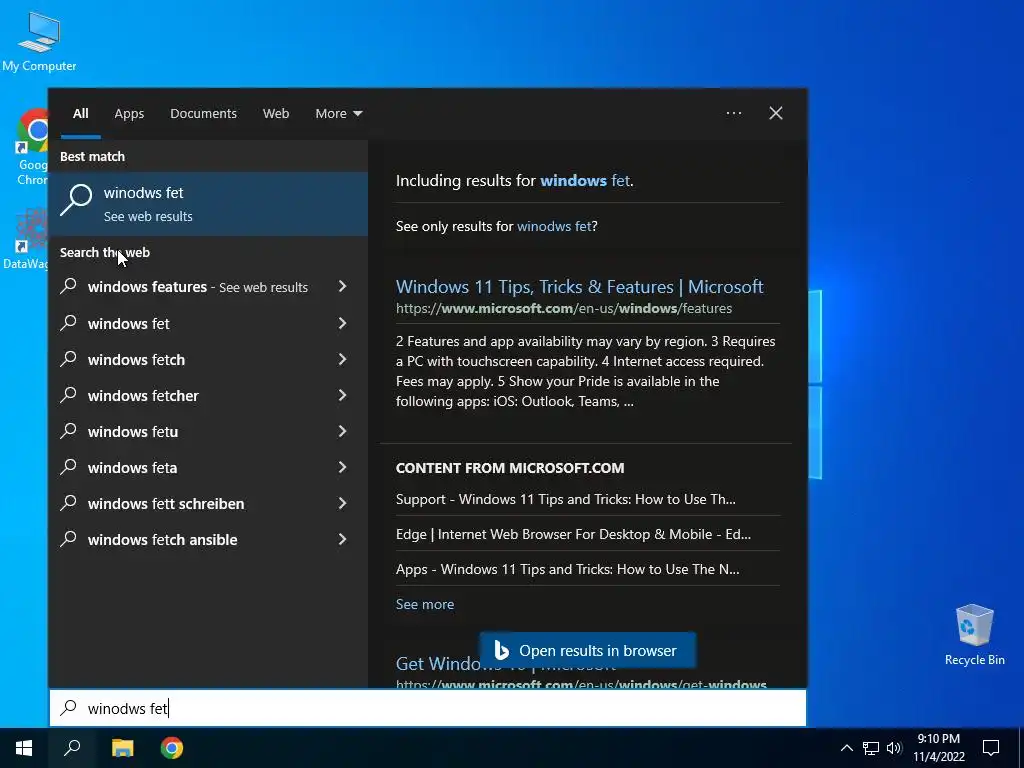Select 'windows fetch ansible' suggestion

click(x=163, y=539)
